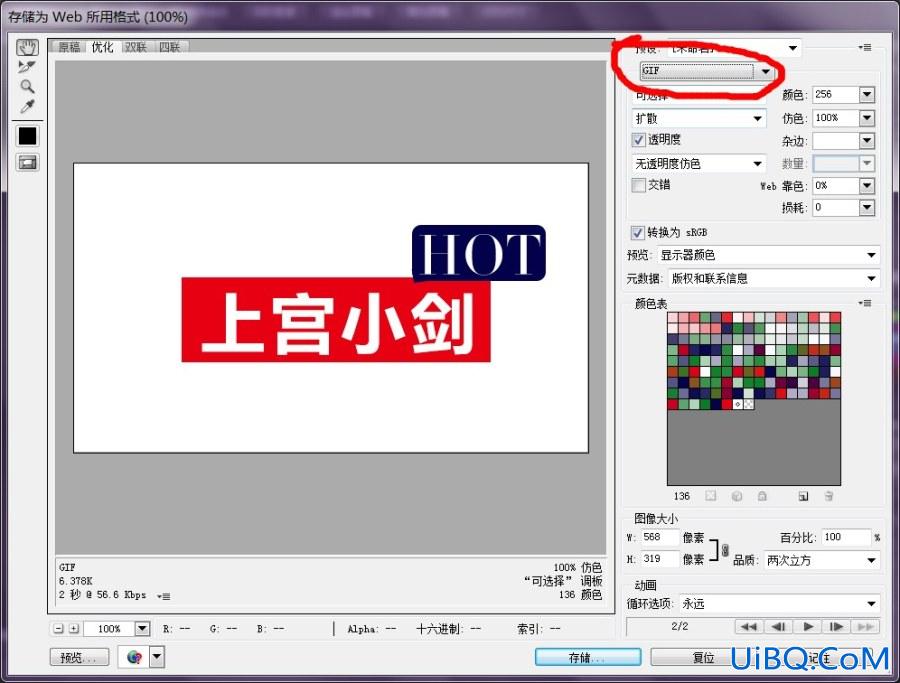The width and height of the screenshot is (900, 683).
Task: Map selected colors to transparent icon
Action: (x=711, y=496)
